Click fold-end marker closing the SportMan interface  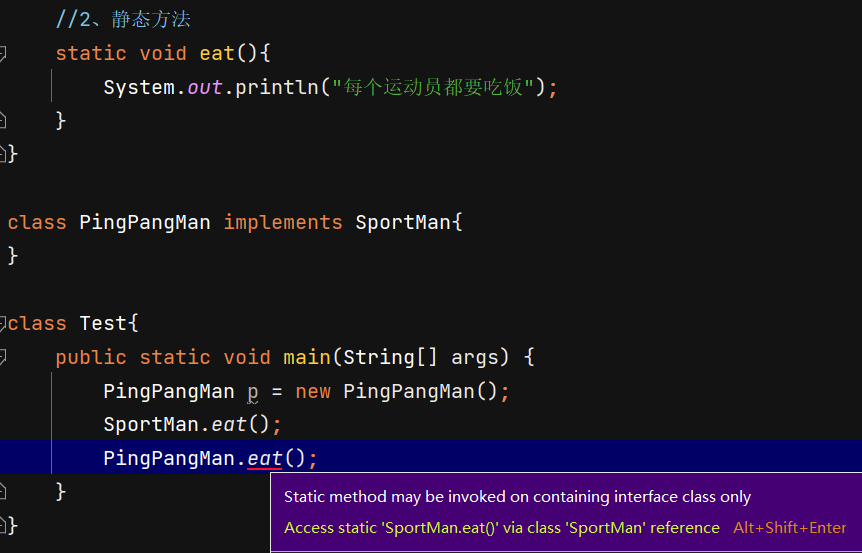pyautogui.click(x=4, y=154)
